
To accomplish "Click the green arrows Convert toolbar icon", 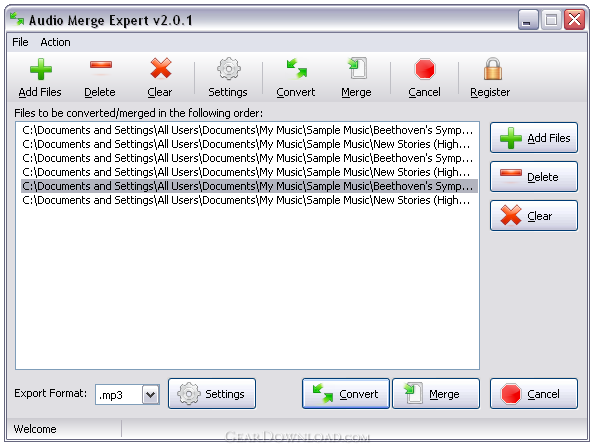I will click(x=297, y=69).
